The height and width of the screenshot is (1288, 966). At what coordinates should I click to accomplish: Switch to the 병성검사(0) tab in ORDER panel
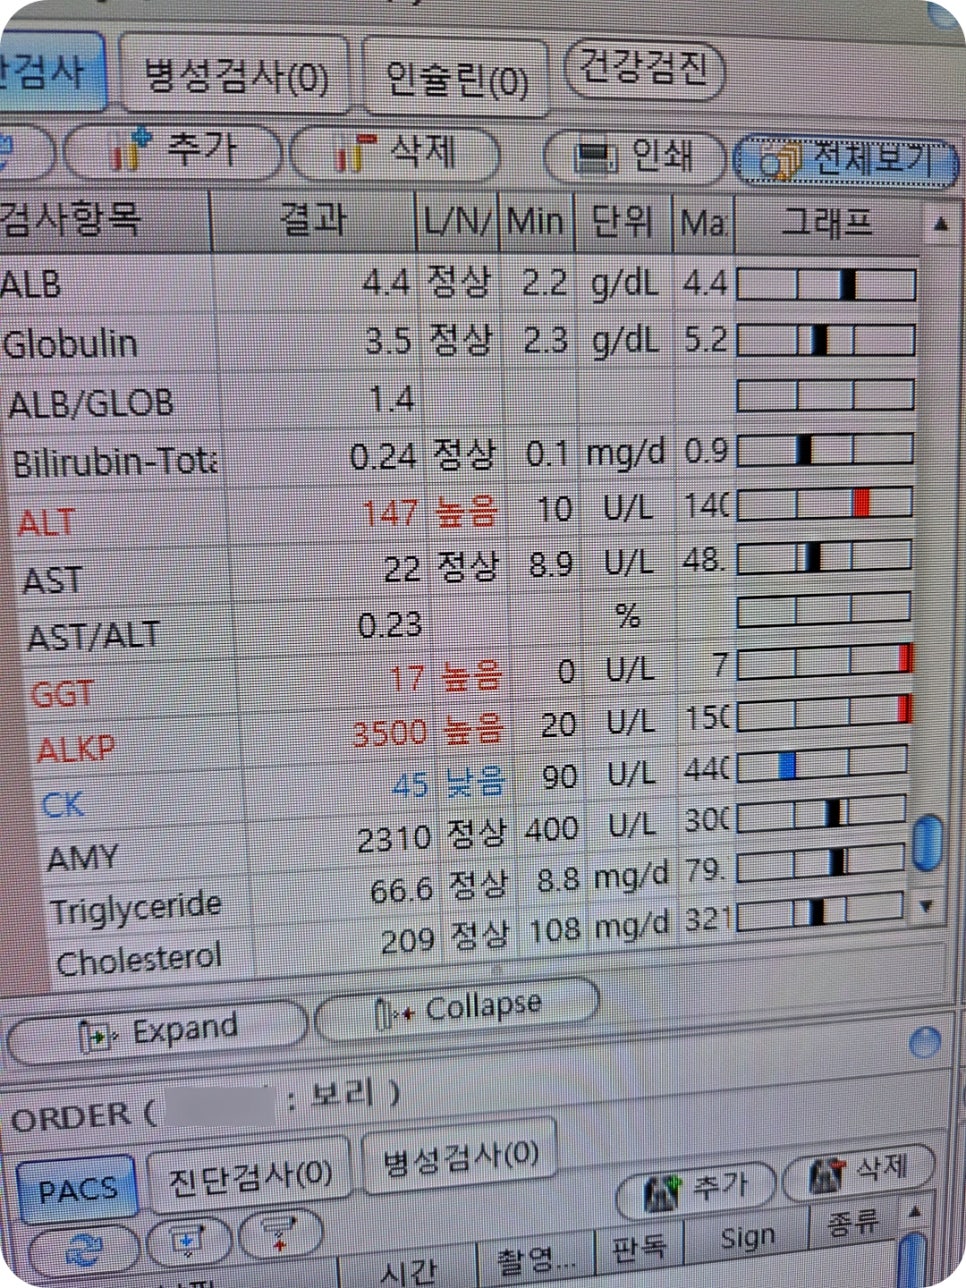459,1157
